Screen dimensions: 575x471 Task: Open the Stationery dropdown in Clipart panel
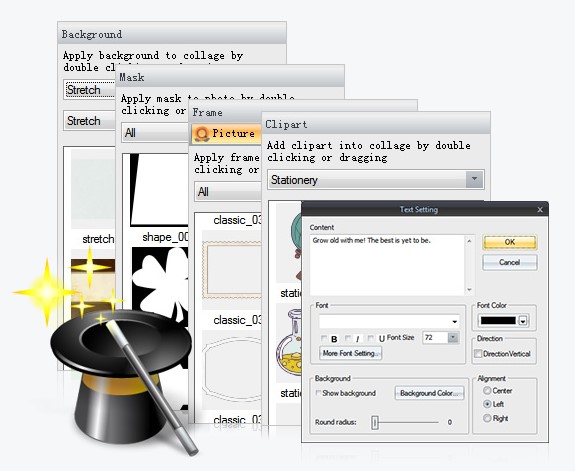click(376, 180)
